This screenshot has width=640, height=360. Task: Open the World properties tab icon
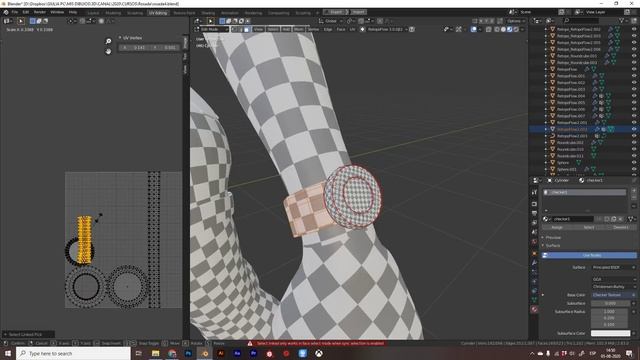tap(534, 242)
